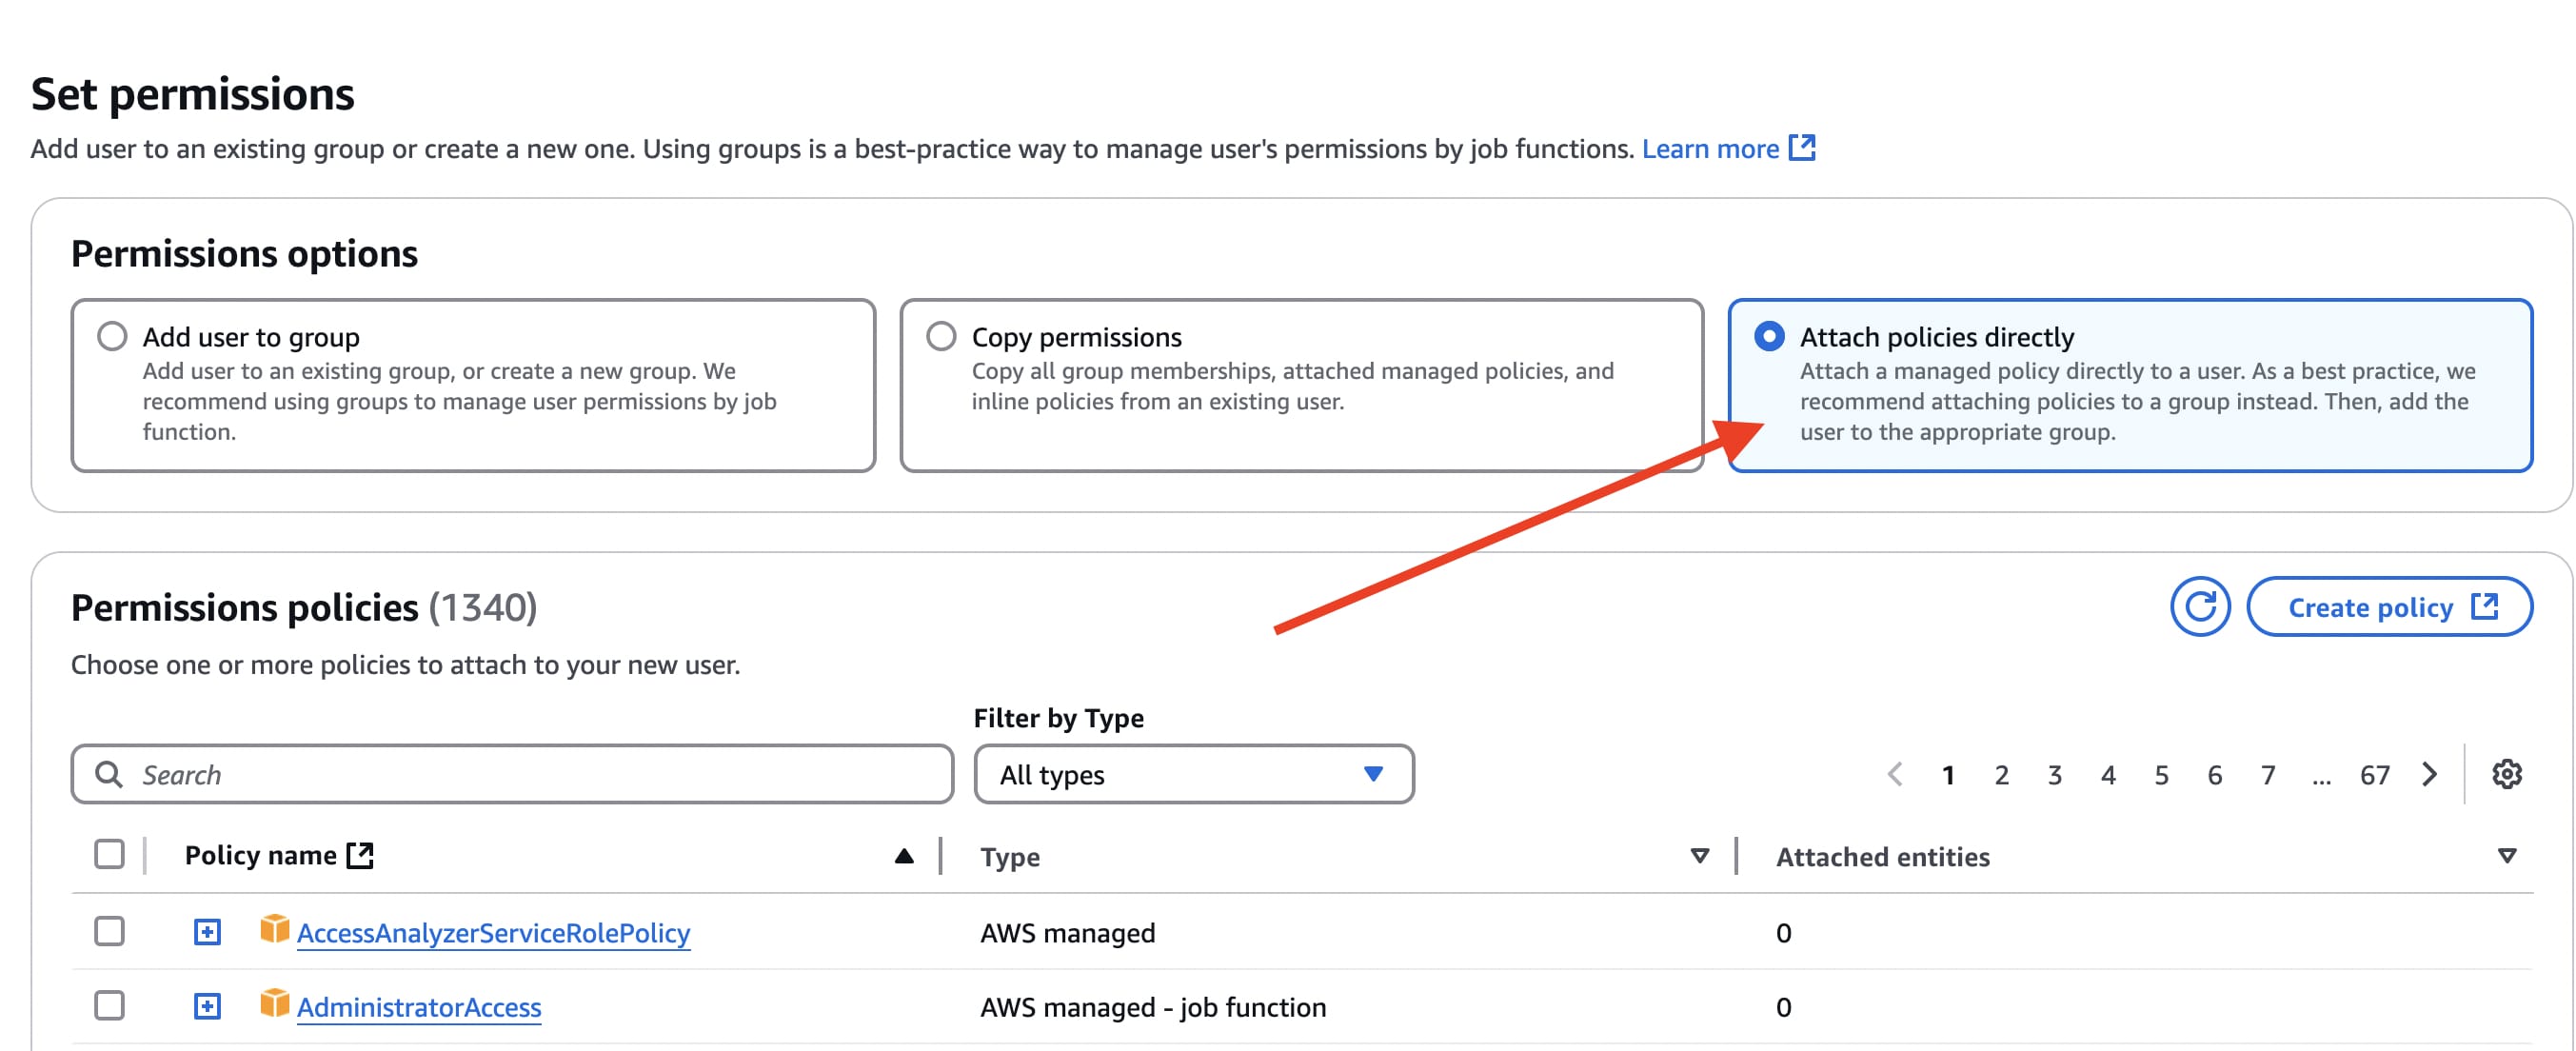The image size is (2576, 1051).
Task: Click the Learn more external link icon
Action: point(1802,148)
